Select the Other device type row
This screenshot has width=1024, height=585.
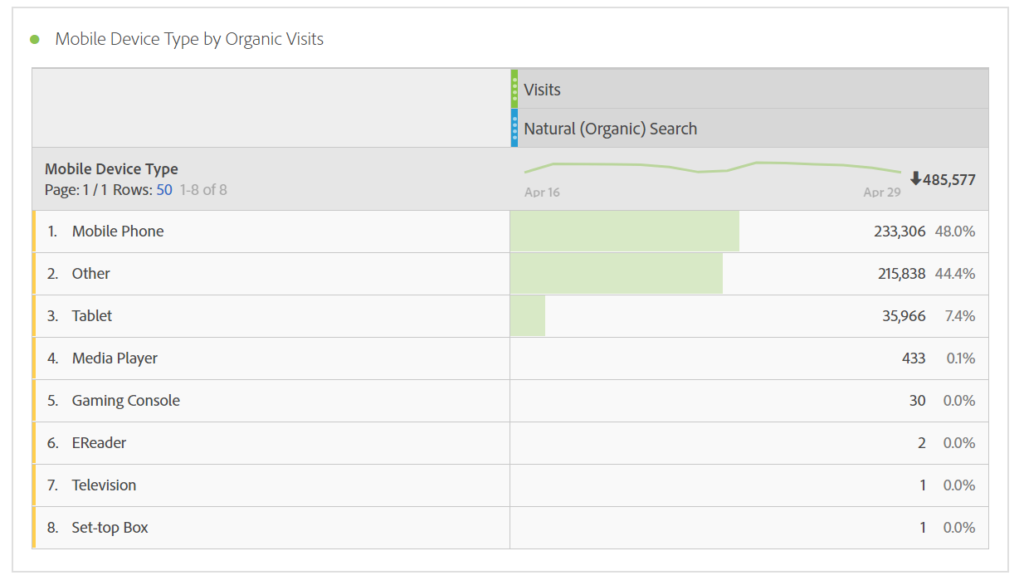91,273
